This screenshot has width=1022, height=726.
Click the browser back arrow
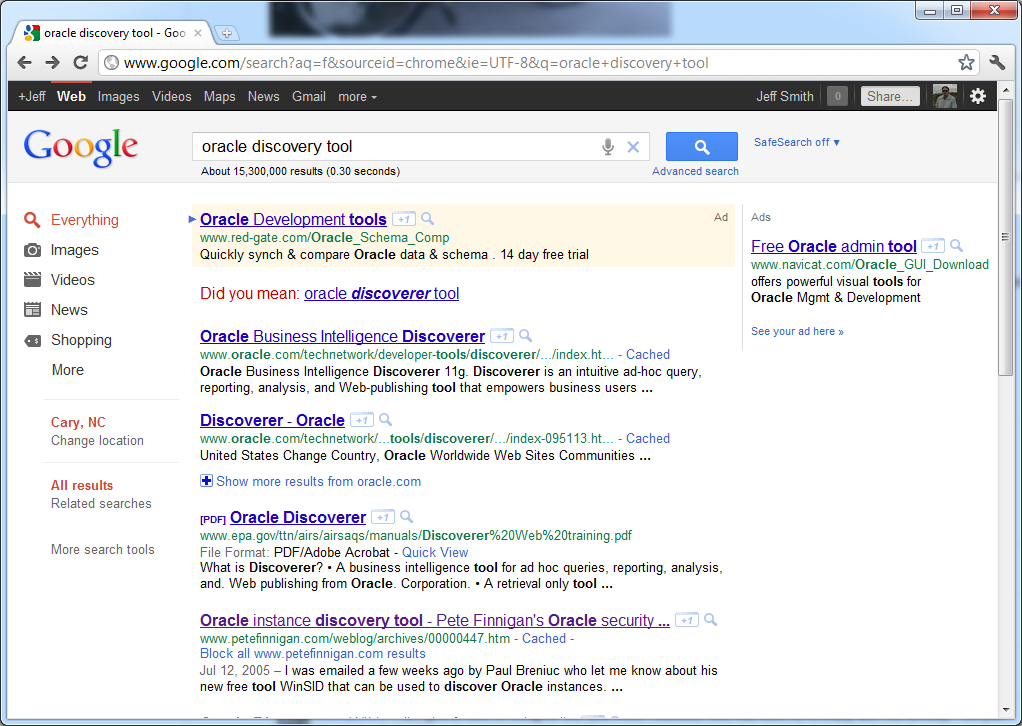click(24, 63)
